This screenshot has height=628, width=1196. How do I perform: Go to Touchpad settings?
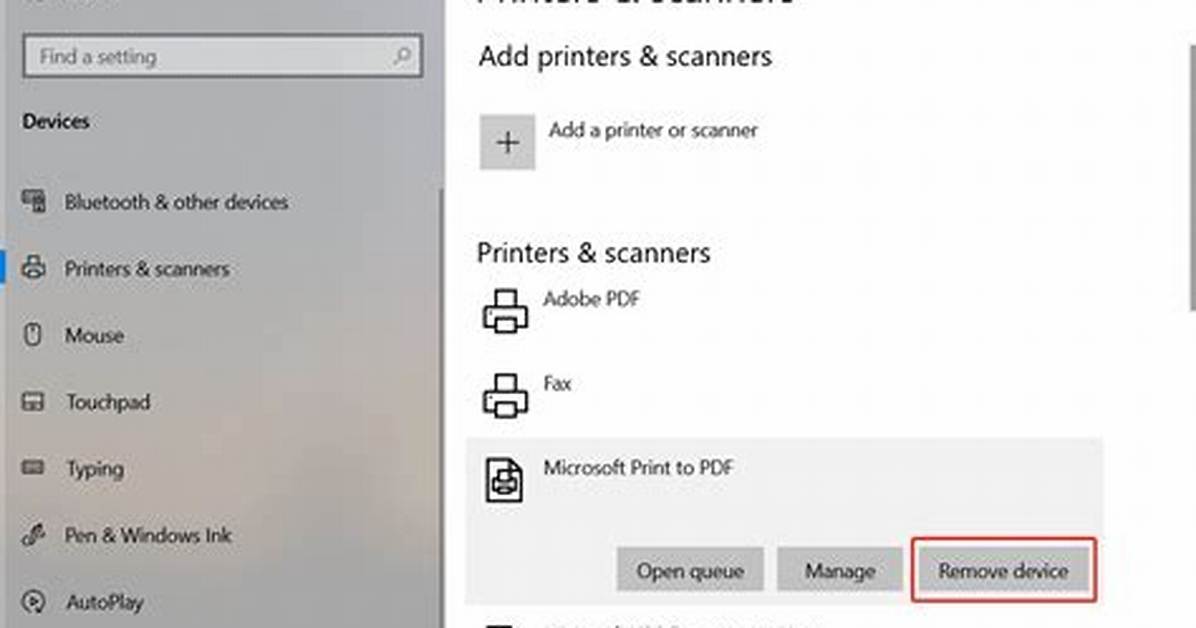pos(108,402)
